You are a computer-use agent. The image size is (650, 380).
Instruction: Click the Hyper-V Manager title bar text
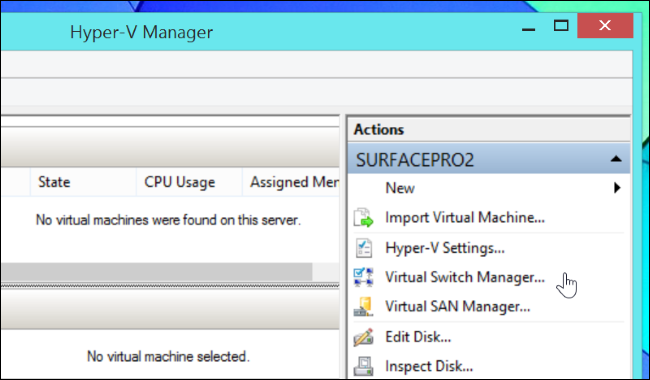(x=141, y=32)
